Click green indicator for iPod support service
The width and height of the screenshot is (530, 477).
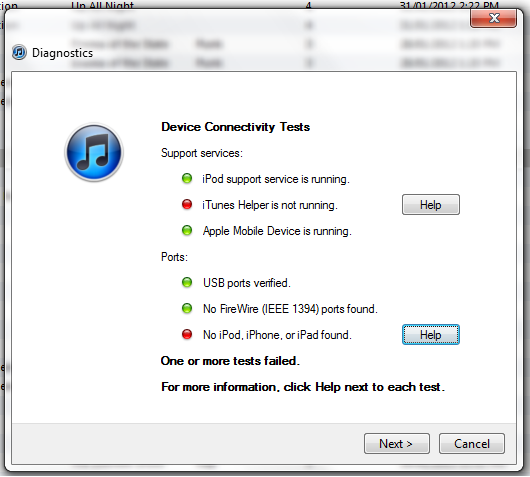tap(187, 178)
